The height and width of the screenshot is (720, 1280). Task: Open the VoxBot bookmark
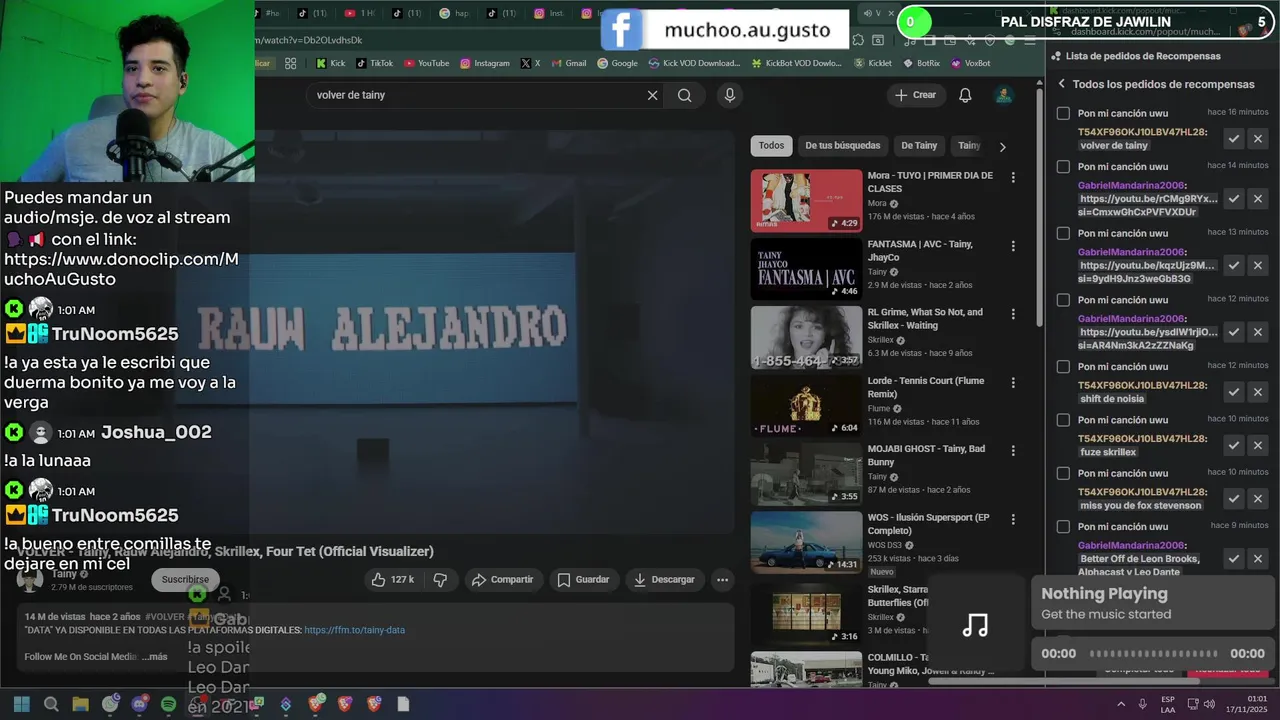[970, 63]
